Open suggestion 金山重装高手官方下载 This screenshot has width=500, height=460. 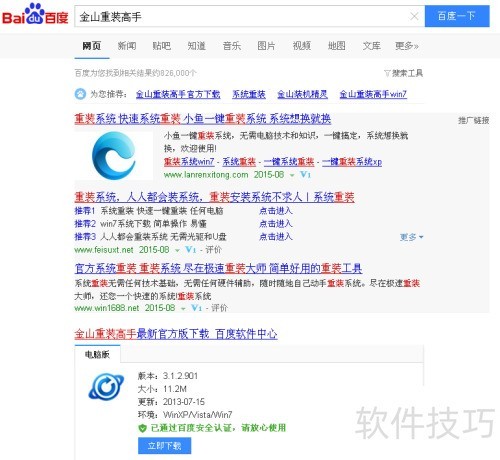coord(178,94)
